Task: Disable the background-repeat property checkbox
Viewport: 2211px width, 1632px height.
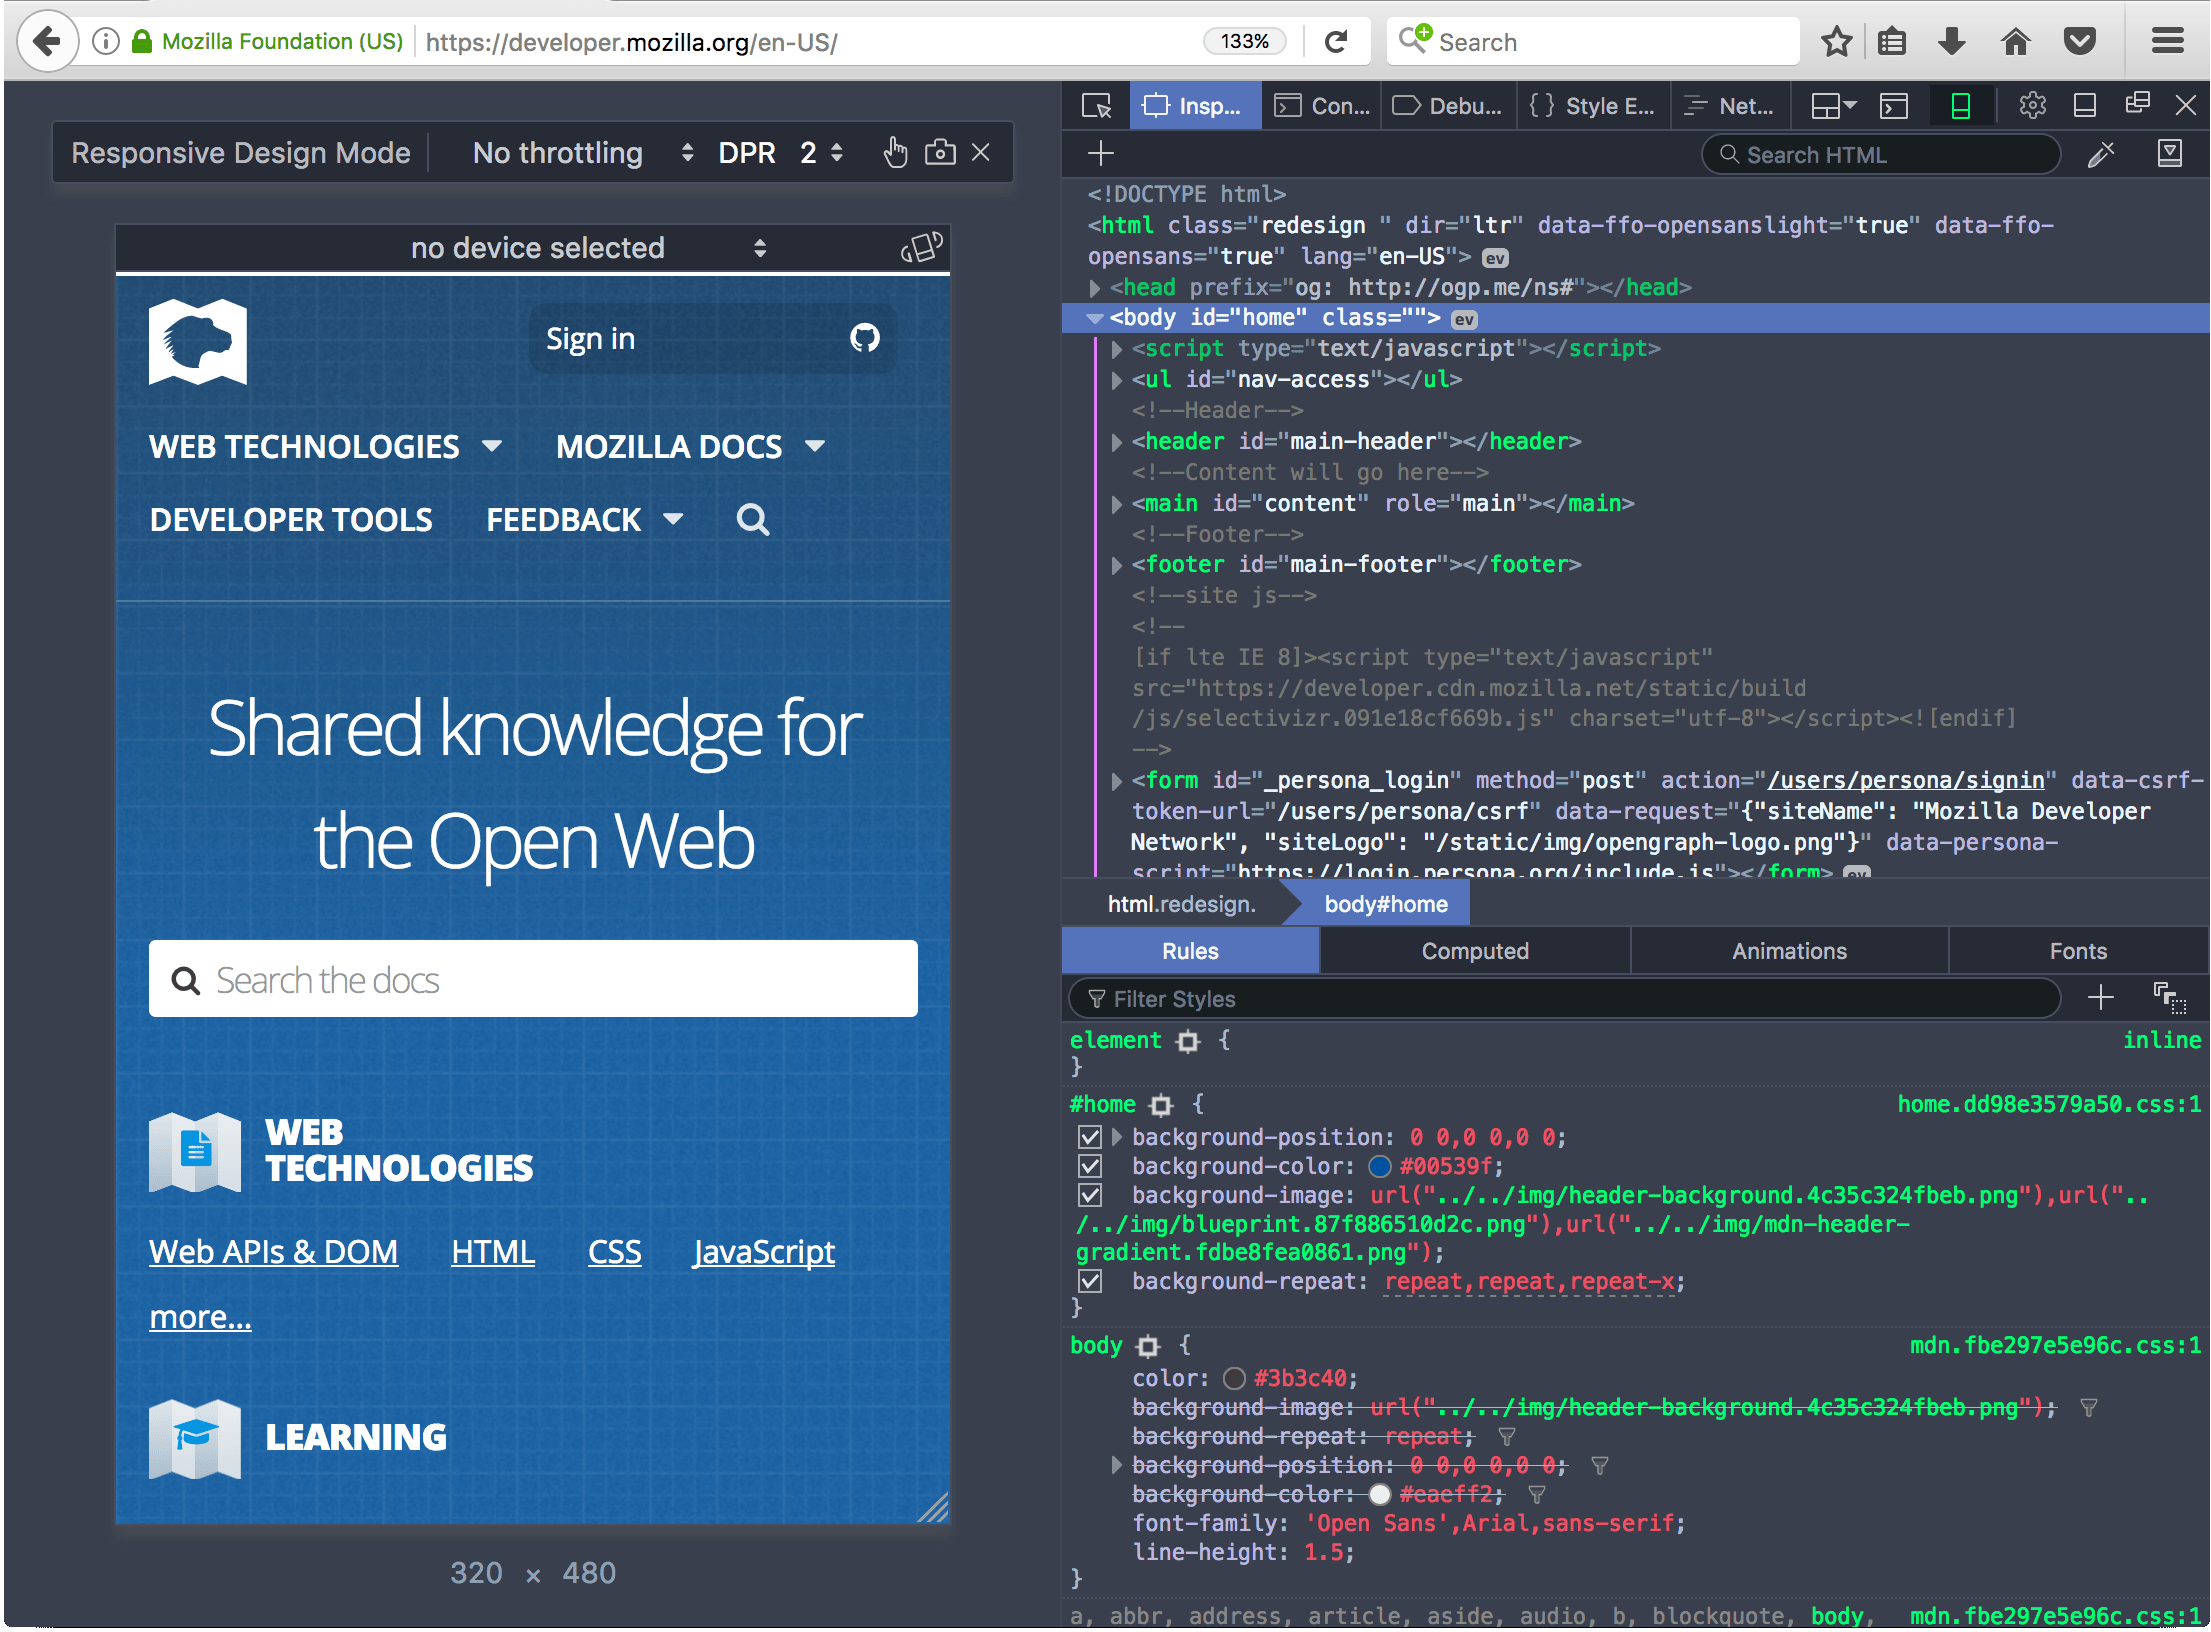Action: 1090,1281
